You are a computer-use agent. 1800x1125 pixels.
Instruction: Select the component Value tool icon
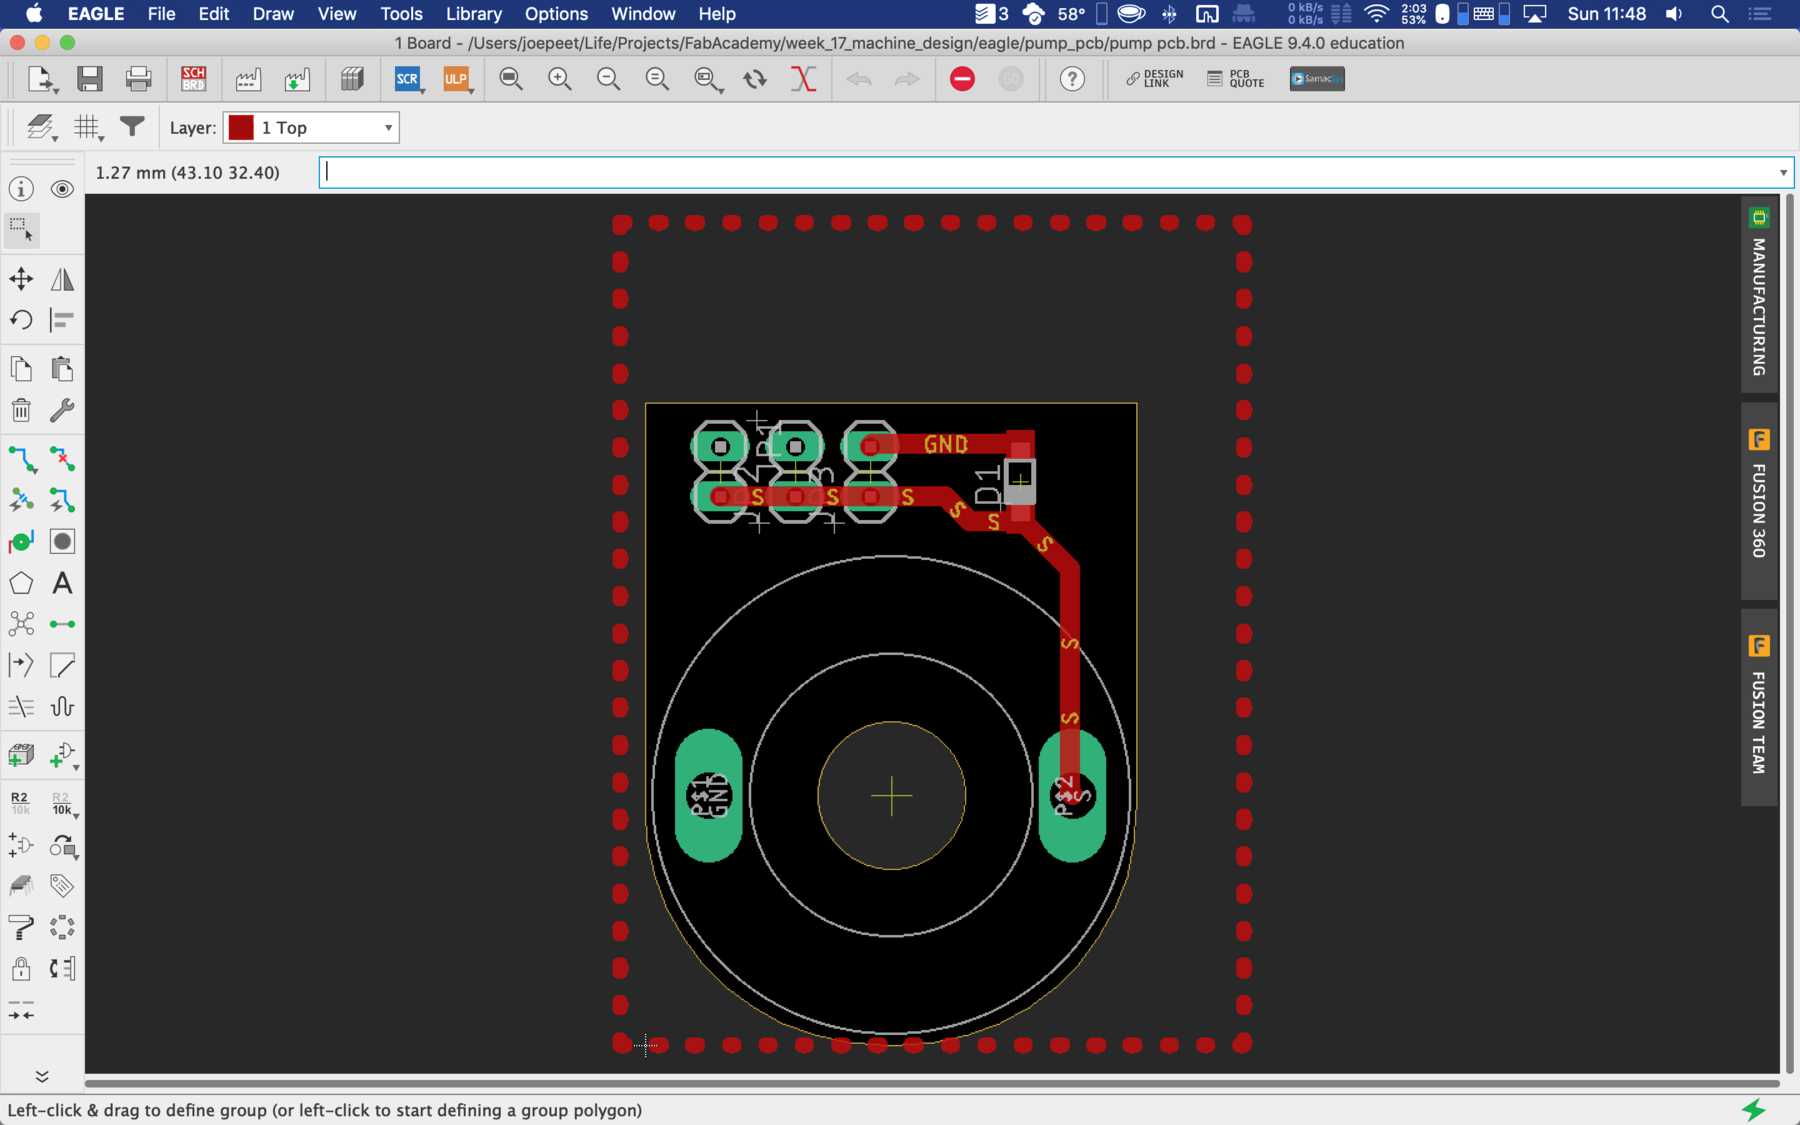(x=62, y=803)
